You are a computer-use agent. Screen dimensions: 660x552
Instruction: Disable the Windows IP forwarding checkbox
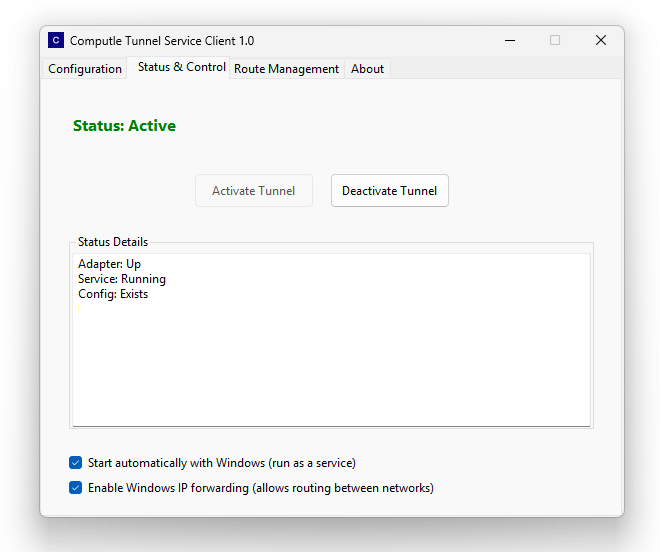coord(75,488)
